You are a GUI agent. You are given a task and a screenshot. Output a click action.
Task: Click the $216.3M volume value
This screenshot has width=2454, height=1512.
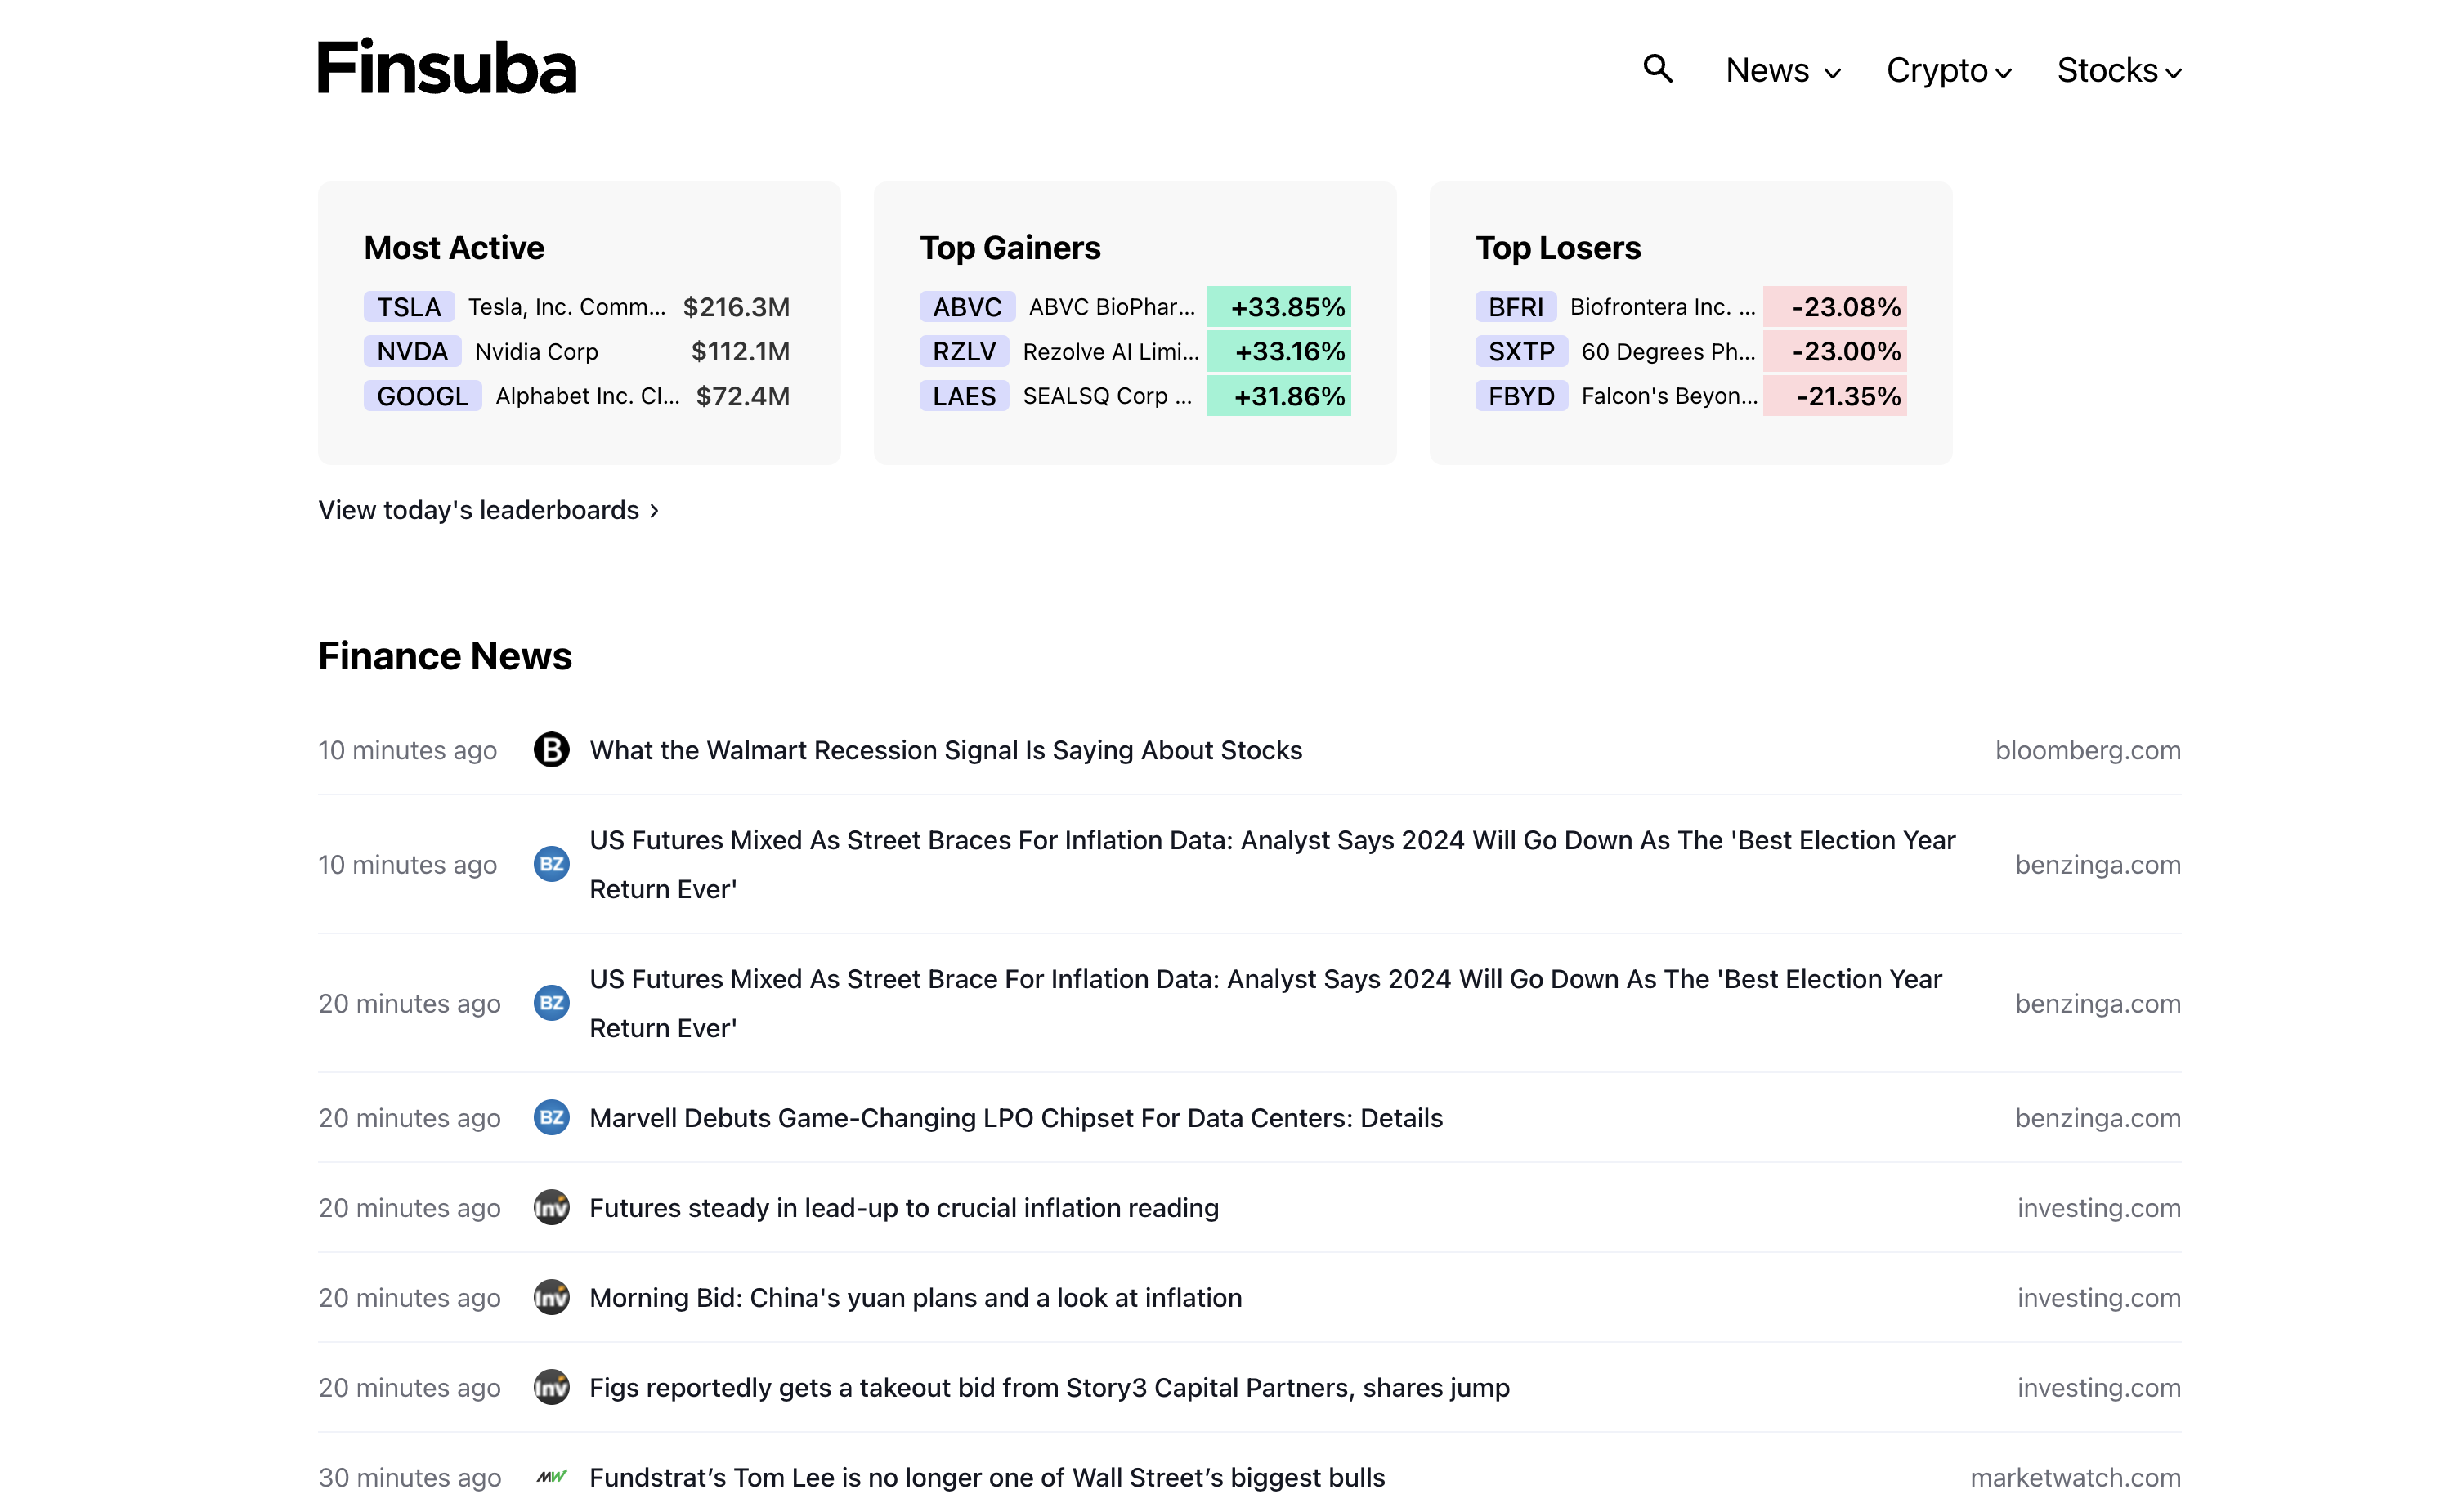tap(736, 307)
